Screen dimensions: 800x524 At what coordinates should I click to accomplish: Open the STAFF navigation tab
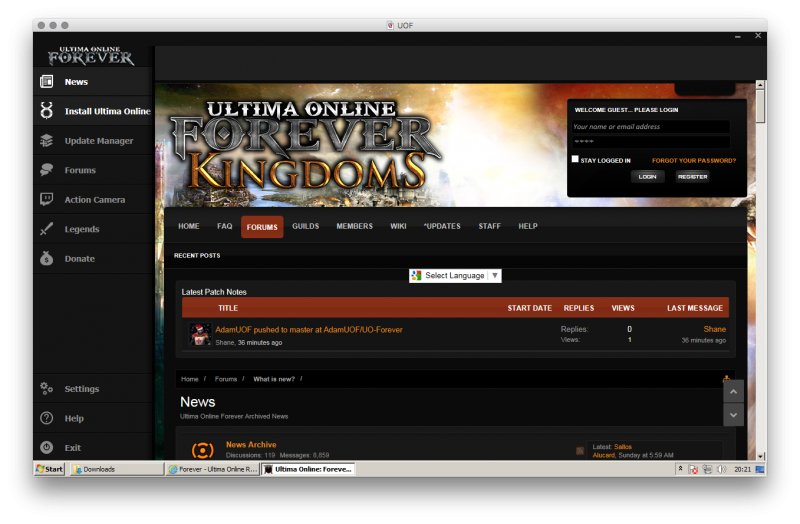point(489,226)
